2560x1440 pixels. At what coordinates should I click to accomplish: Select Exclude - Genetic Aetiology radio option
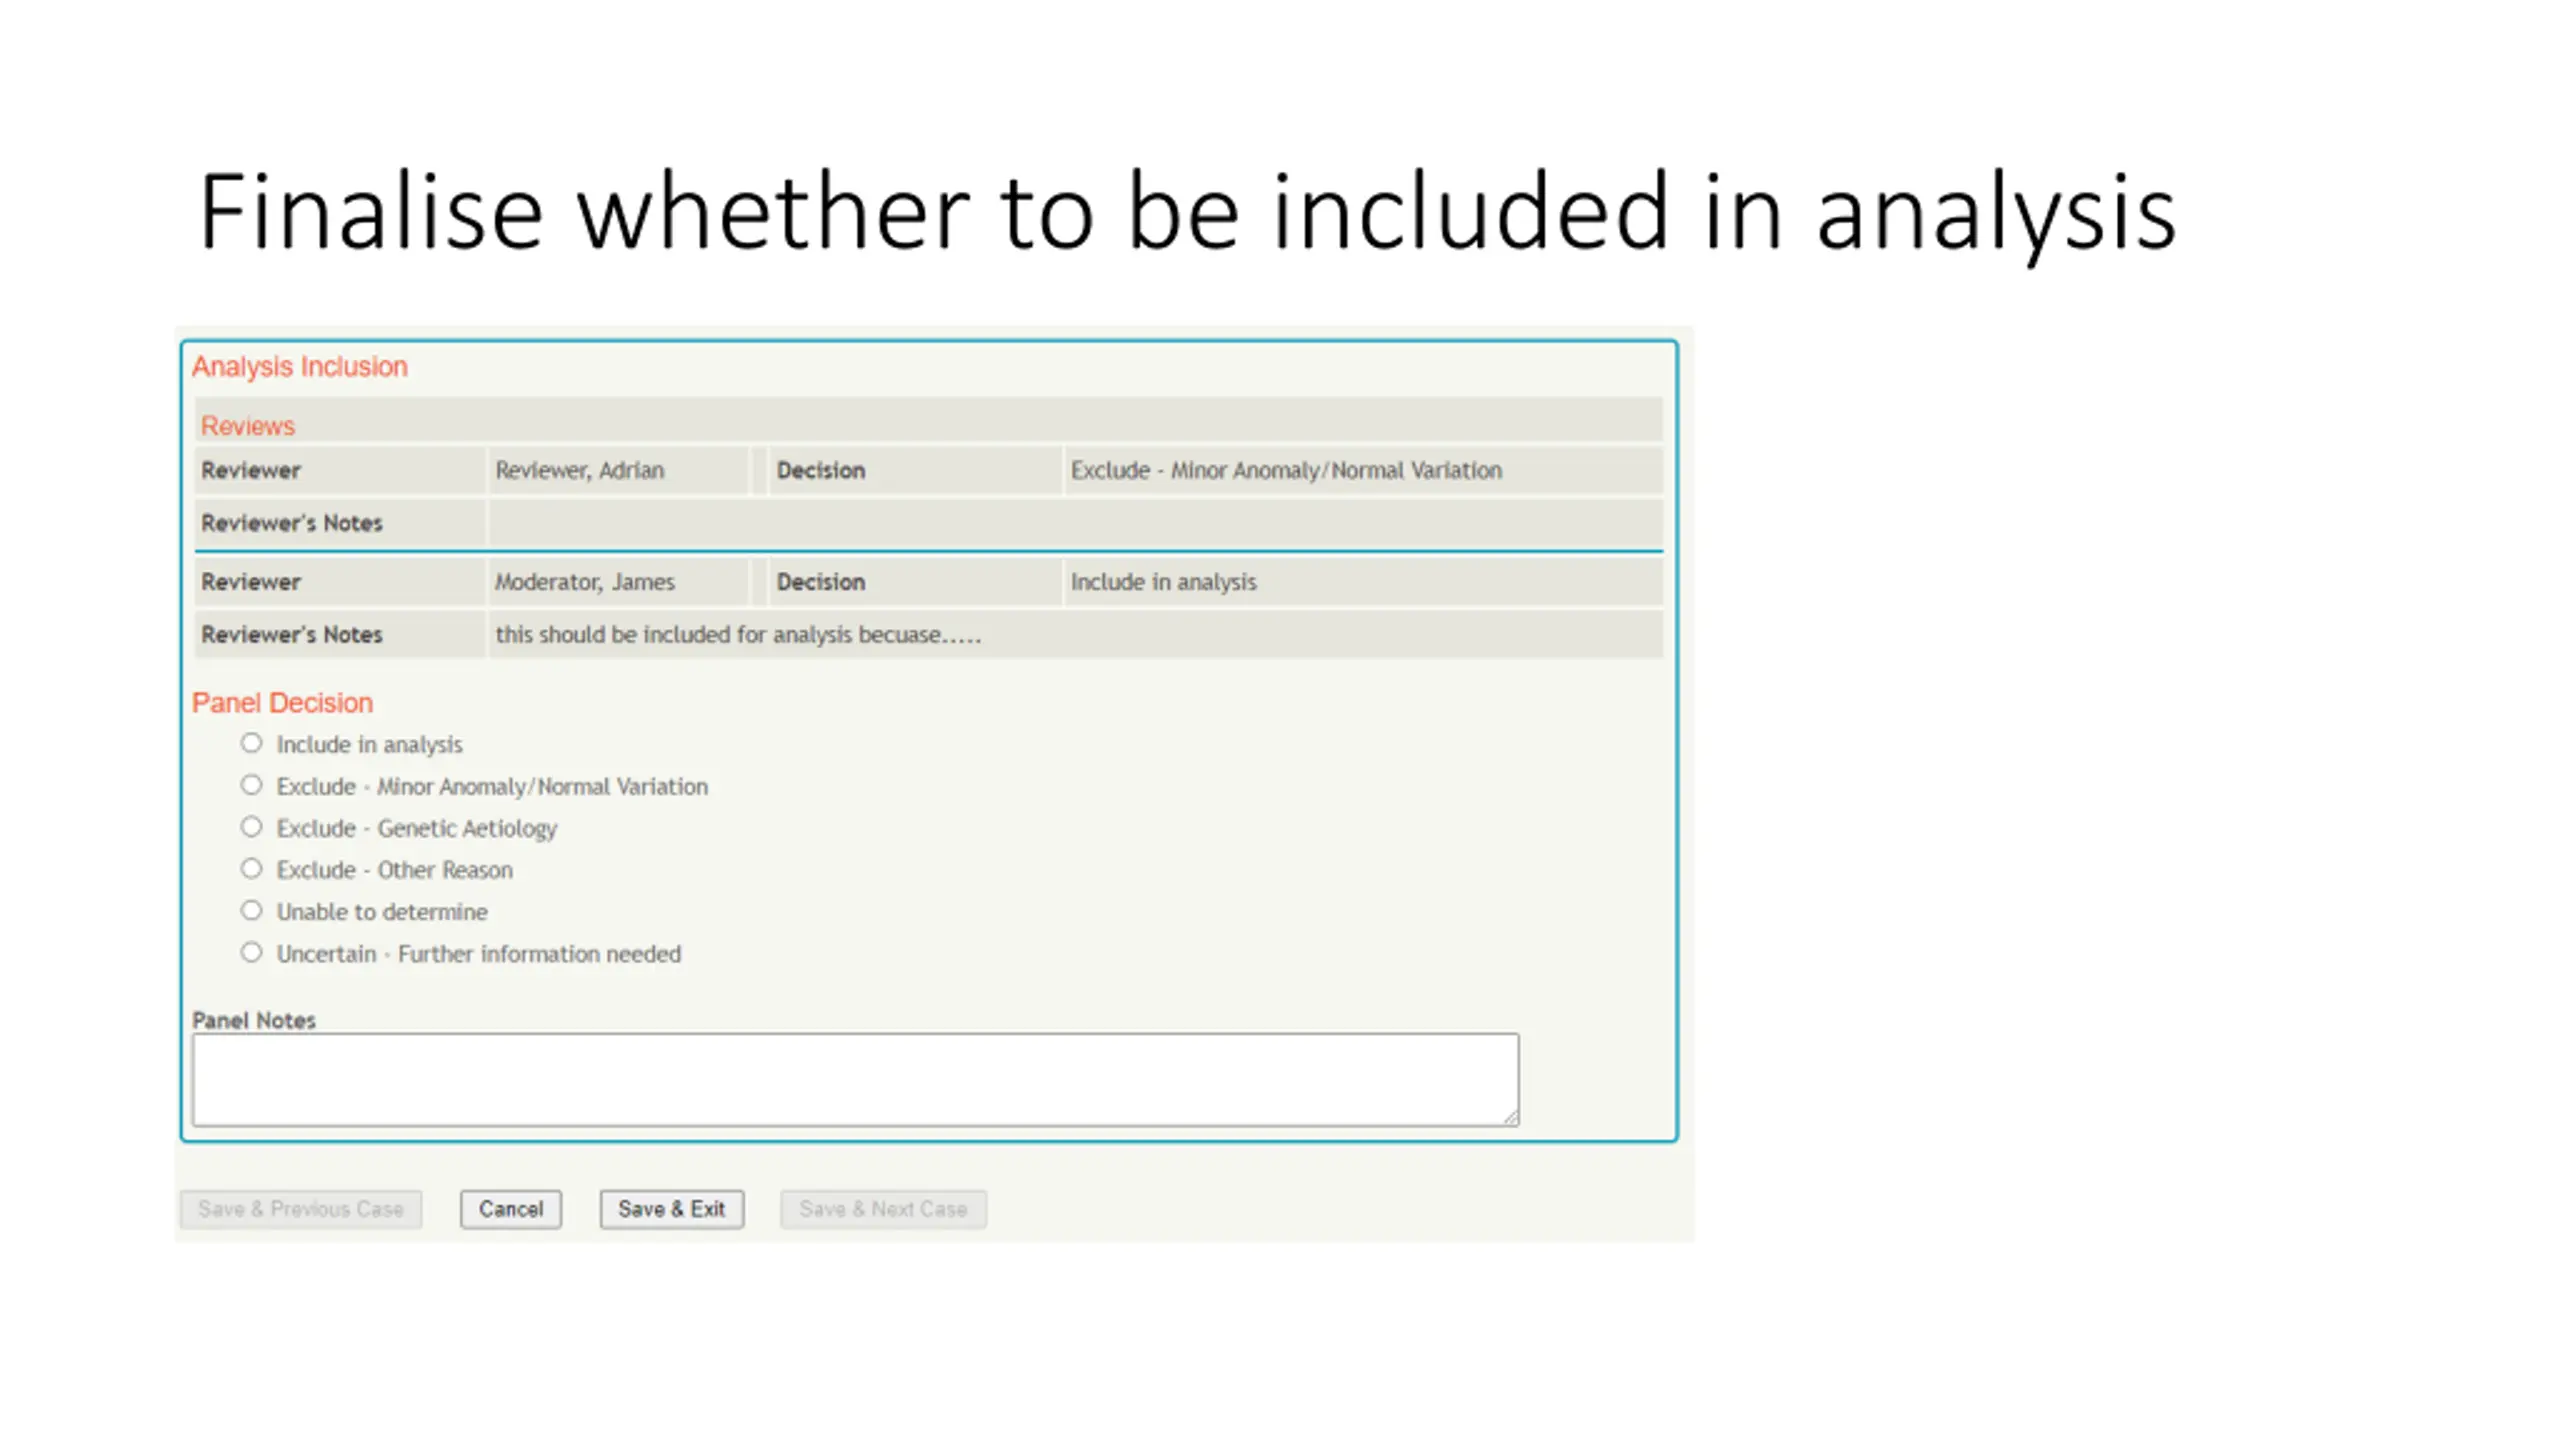tap(251, 827)
